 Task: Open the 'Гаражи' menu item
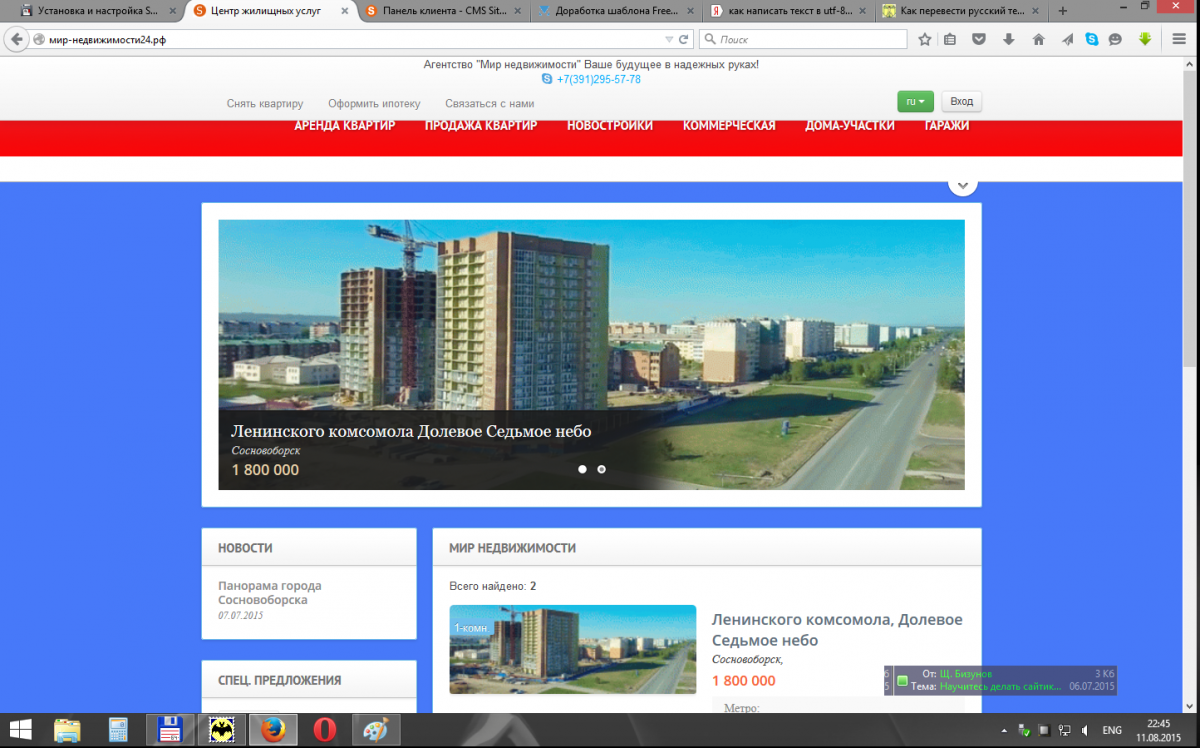pyautogui.click(x=947, y=126)
